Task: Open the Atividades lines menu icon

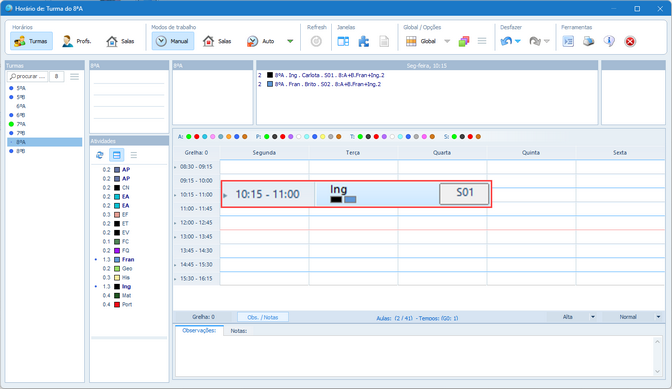Action: pos(134,155)
